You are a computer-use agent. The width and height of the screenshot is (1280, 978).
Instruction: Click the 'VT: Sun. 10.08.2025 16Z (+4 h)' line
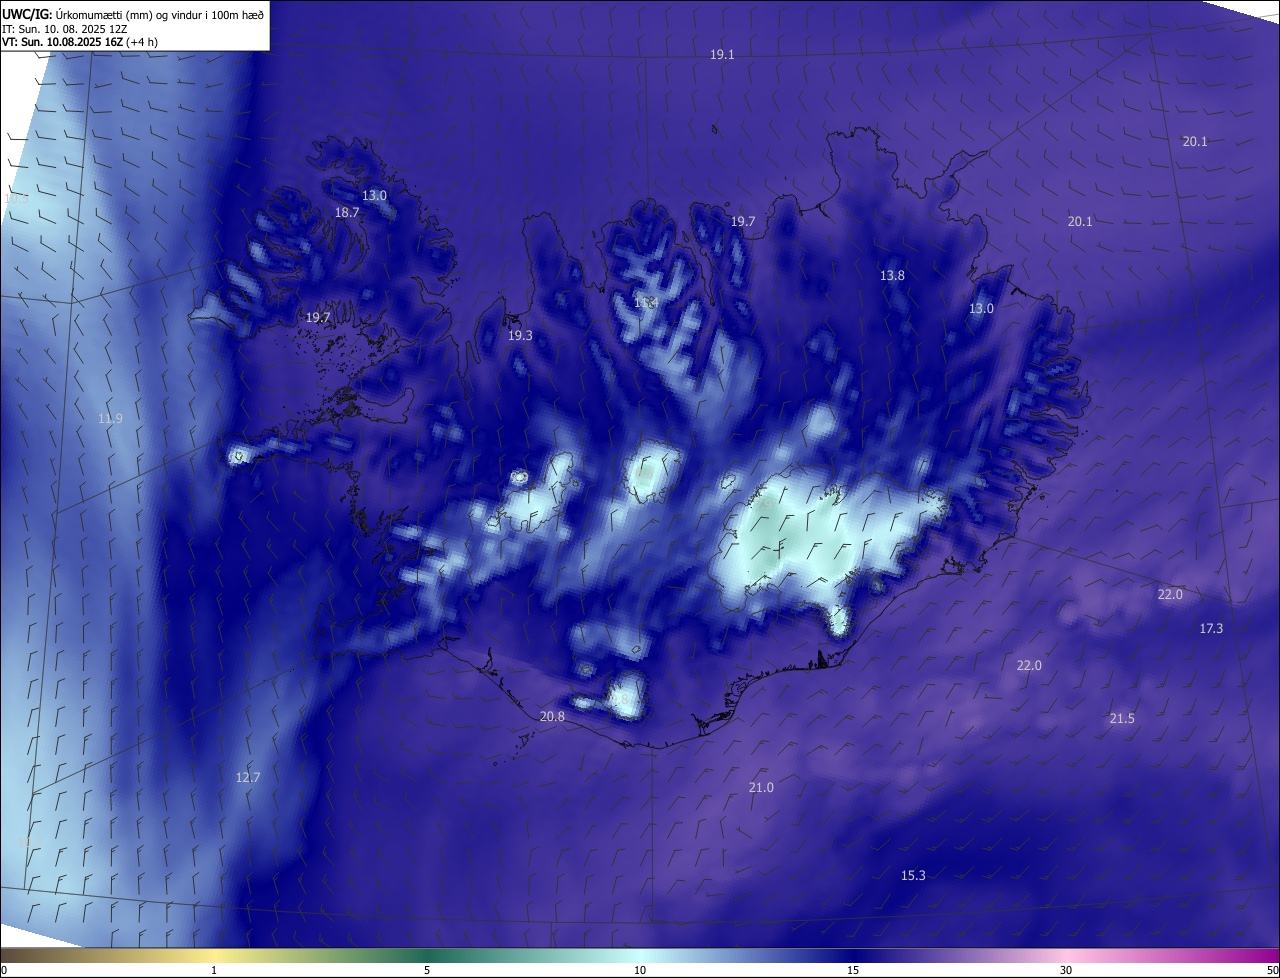click(x=80, y=42)
